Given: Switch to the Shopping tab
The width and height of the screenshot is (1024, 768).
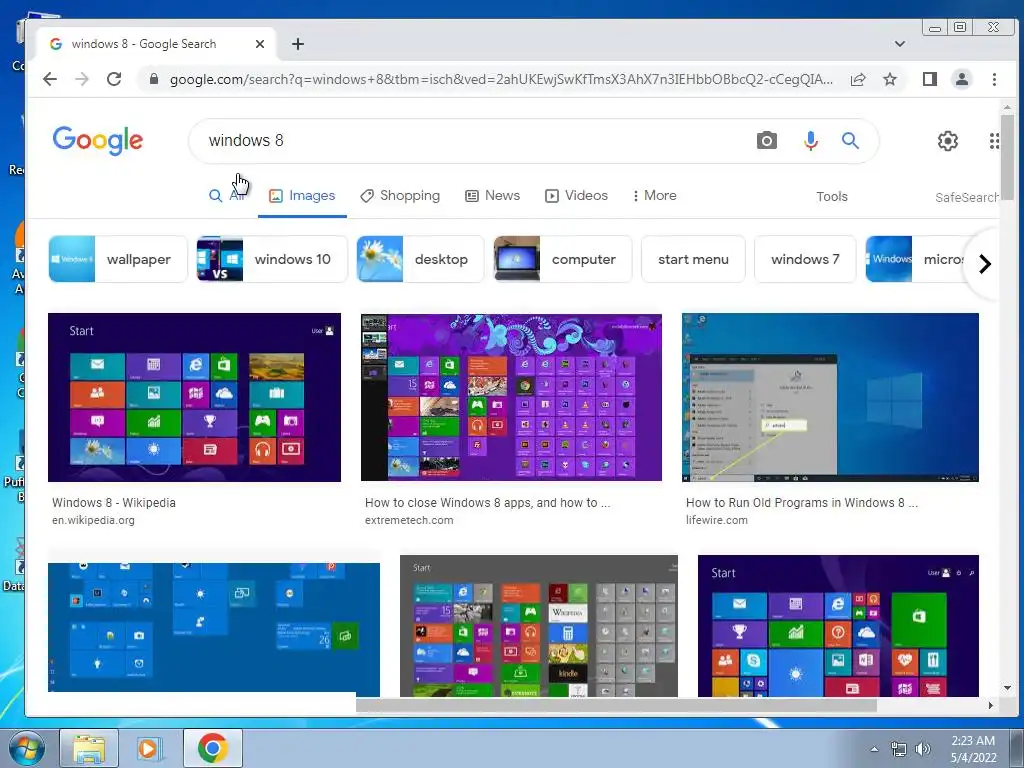Looking at the screenshot, I should point(400,195).
